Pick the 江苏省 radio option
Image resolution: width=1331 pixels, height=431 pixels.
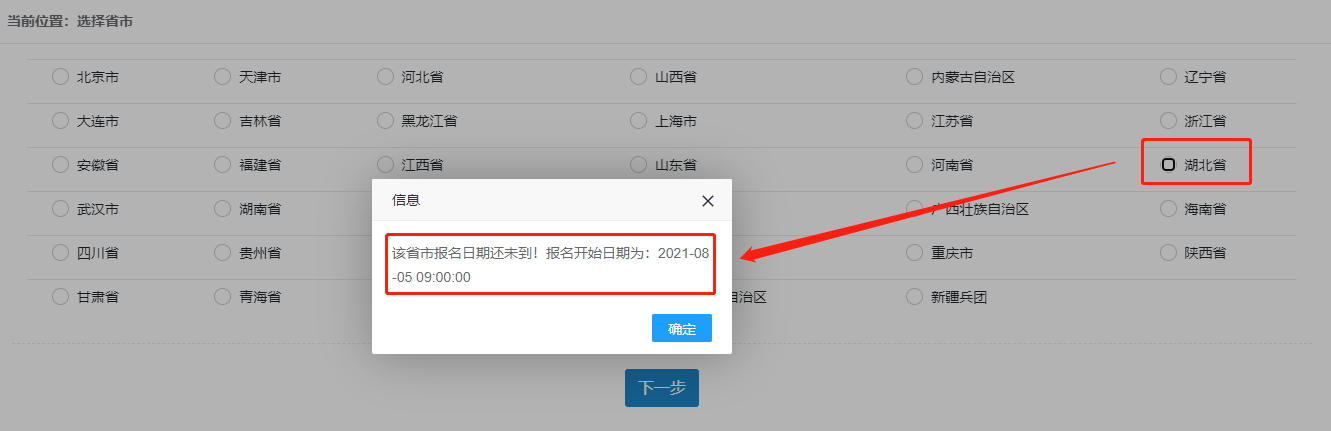914,120
